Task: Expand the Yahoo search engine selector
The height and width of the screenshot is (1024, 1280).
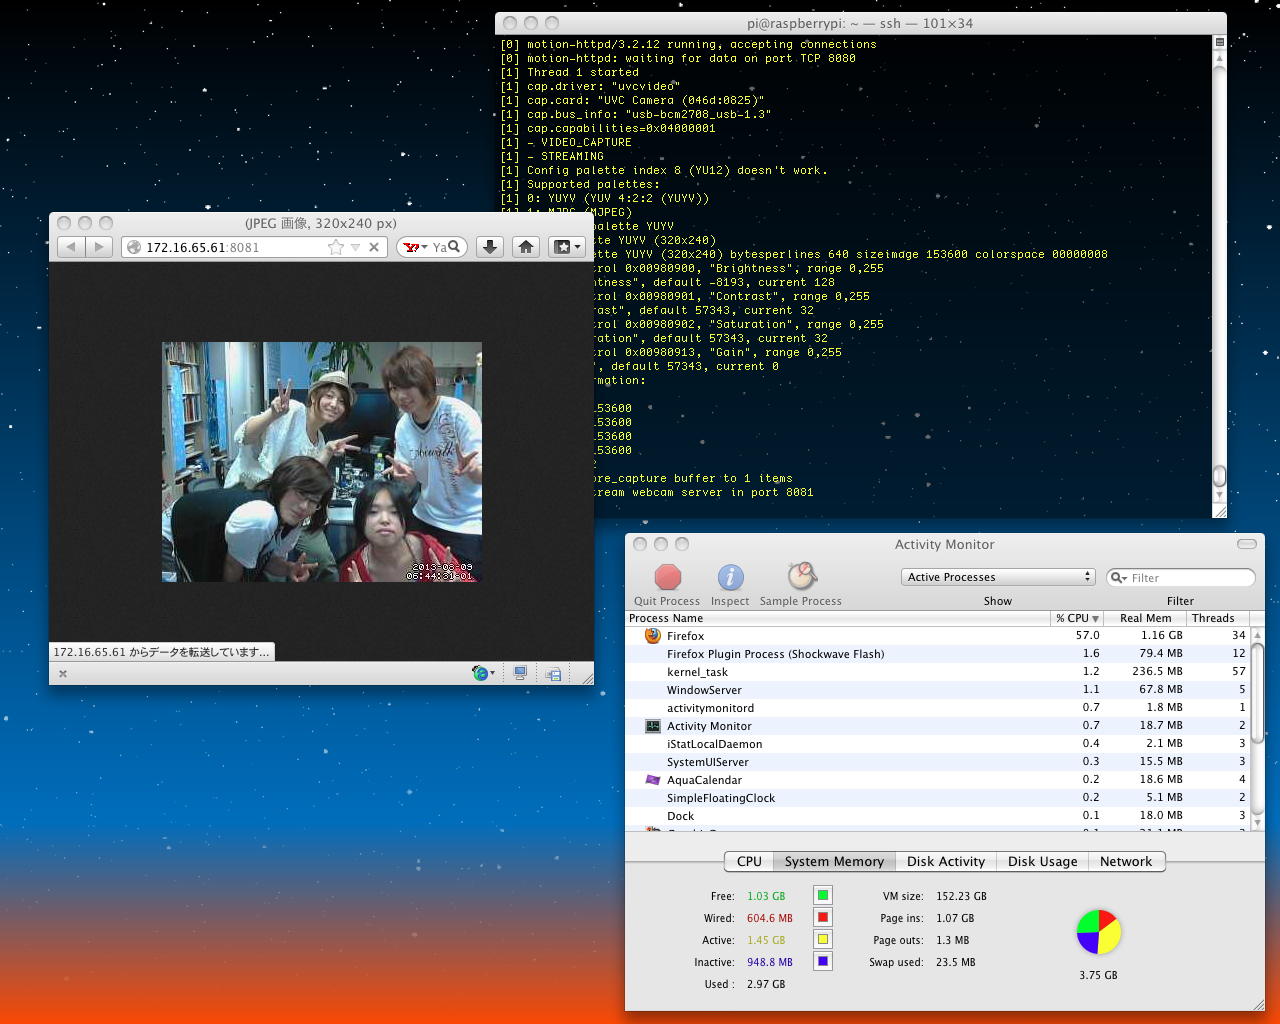Action: [x=415, y=247]
